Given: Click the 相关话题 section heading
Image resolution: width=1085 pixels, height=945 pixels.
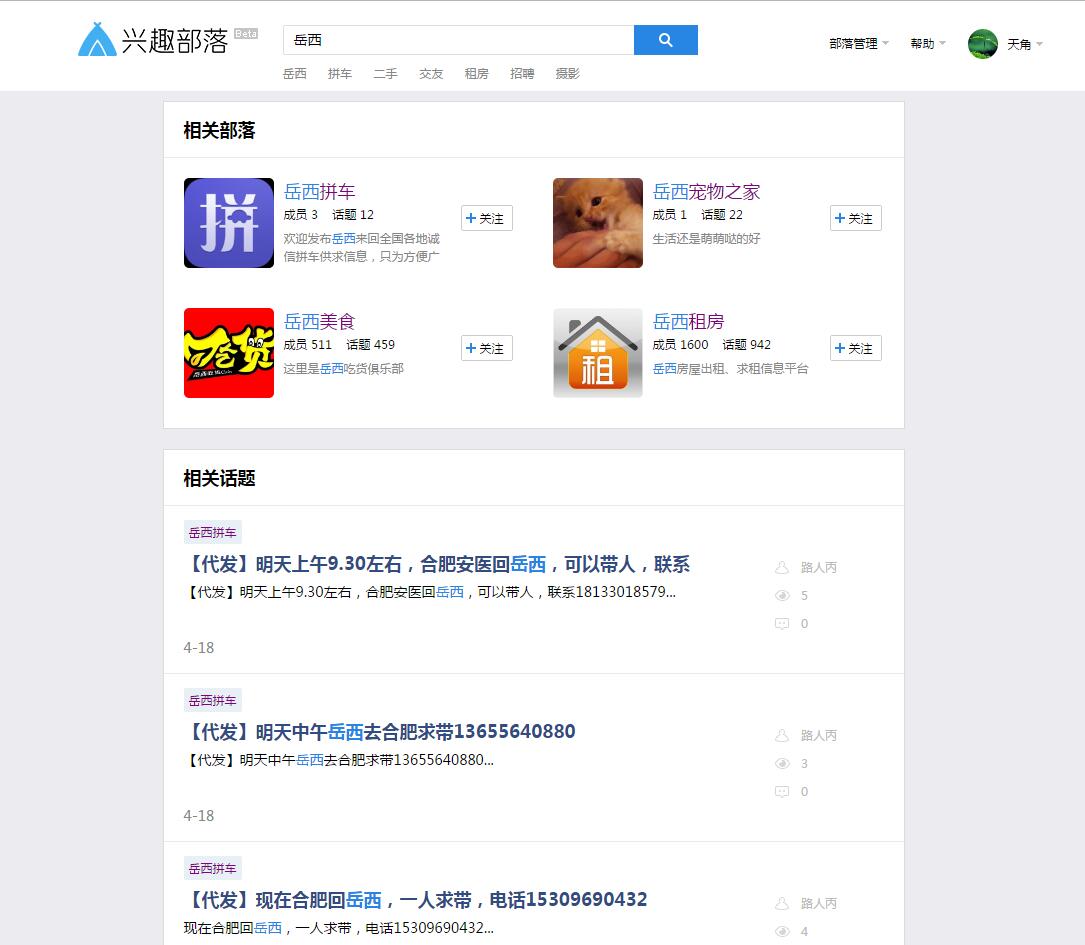Looking at the screenshot, I should point(219,479).
